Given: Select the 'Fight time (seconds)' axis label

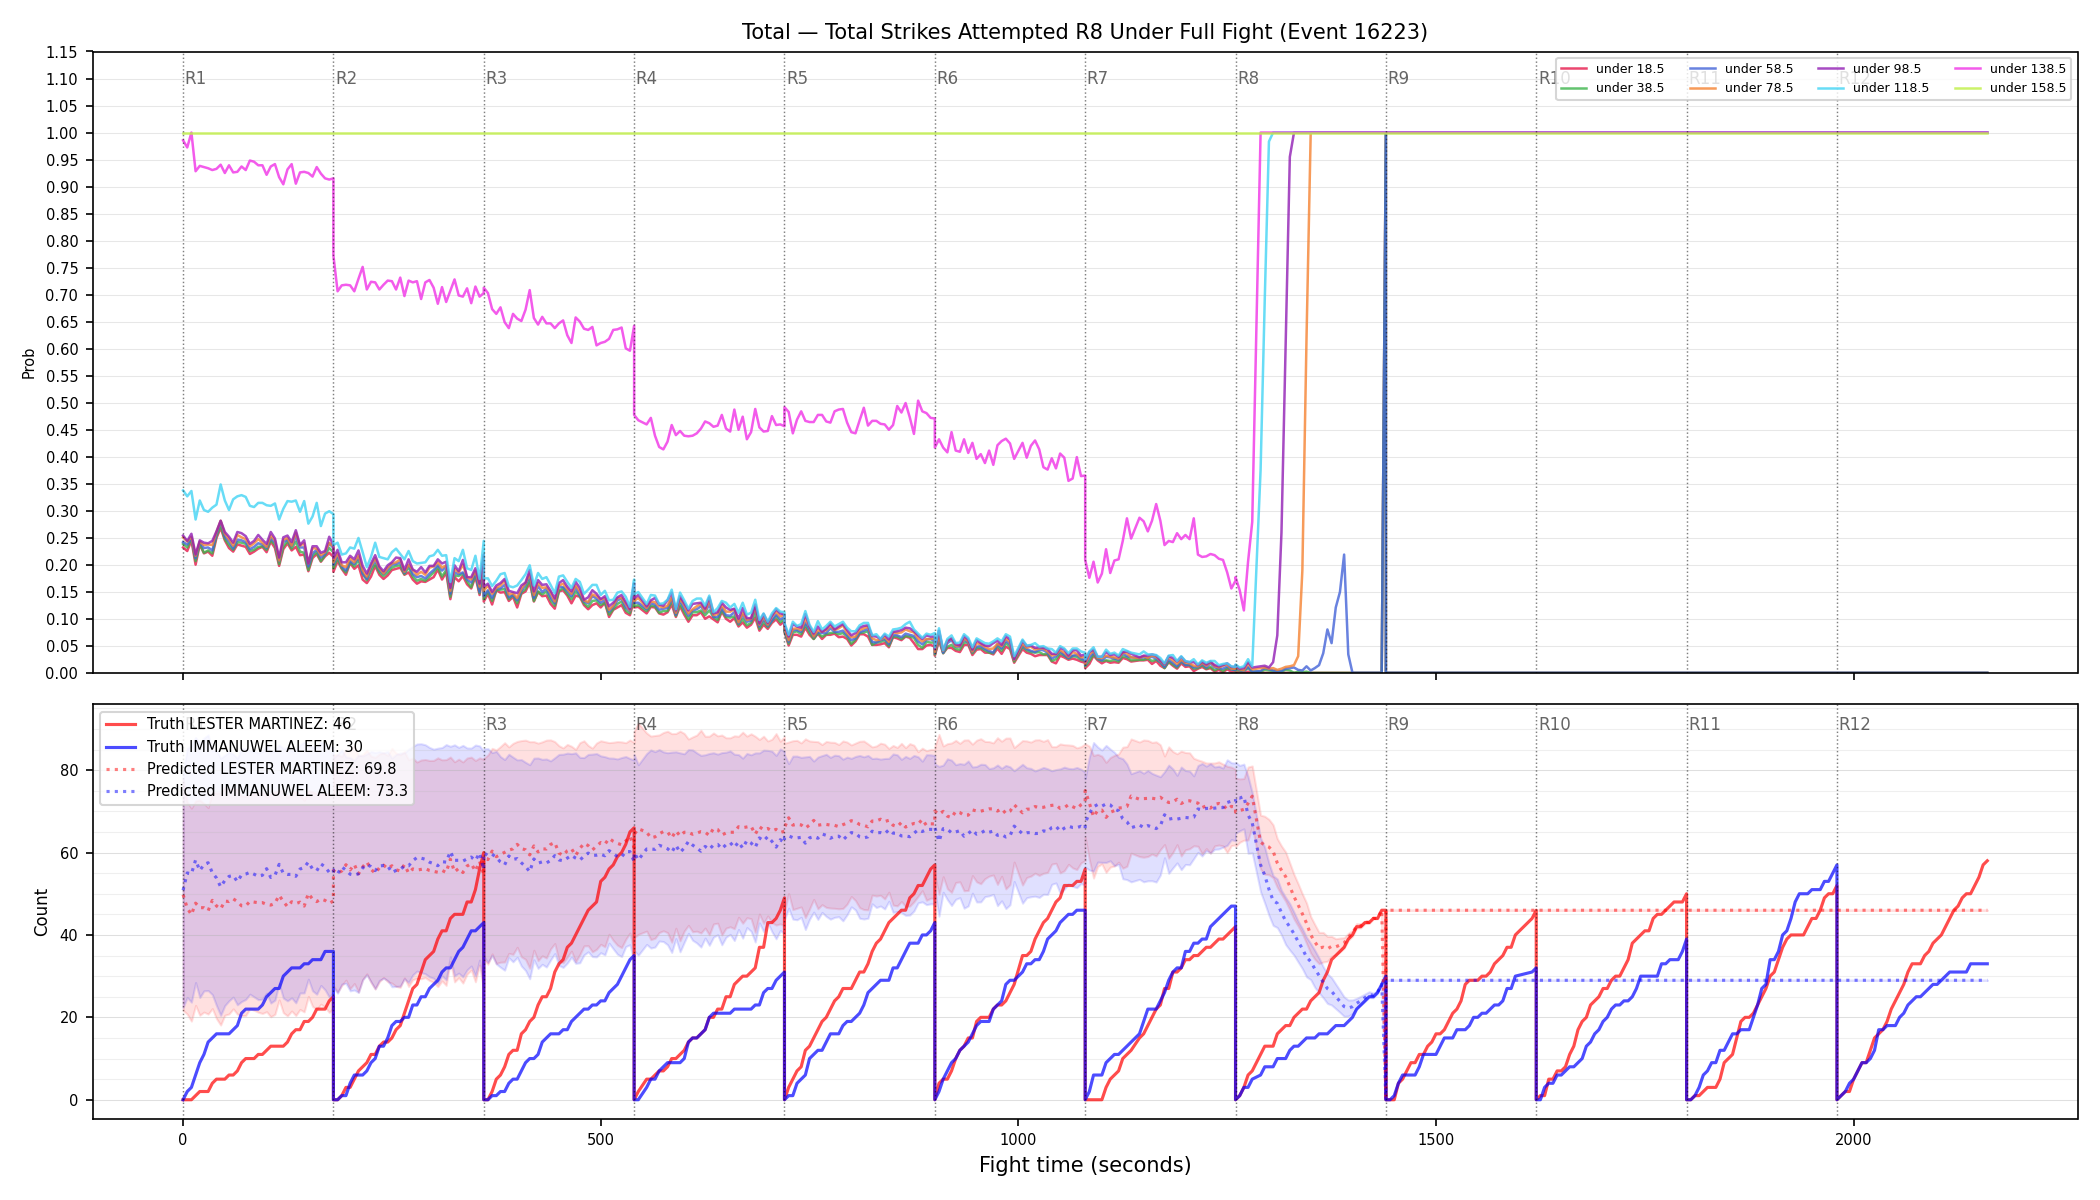Looking at the screenshot, I should click(1085, 1165).
